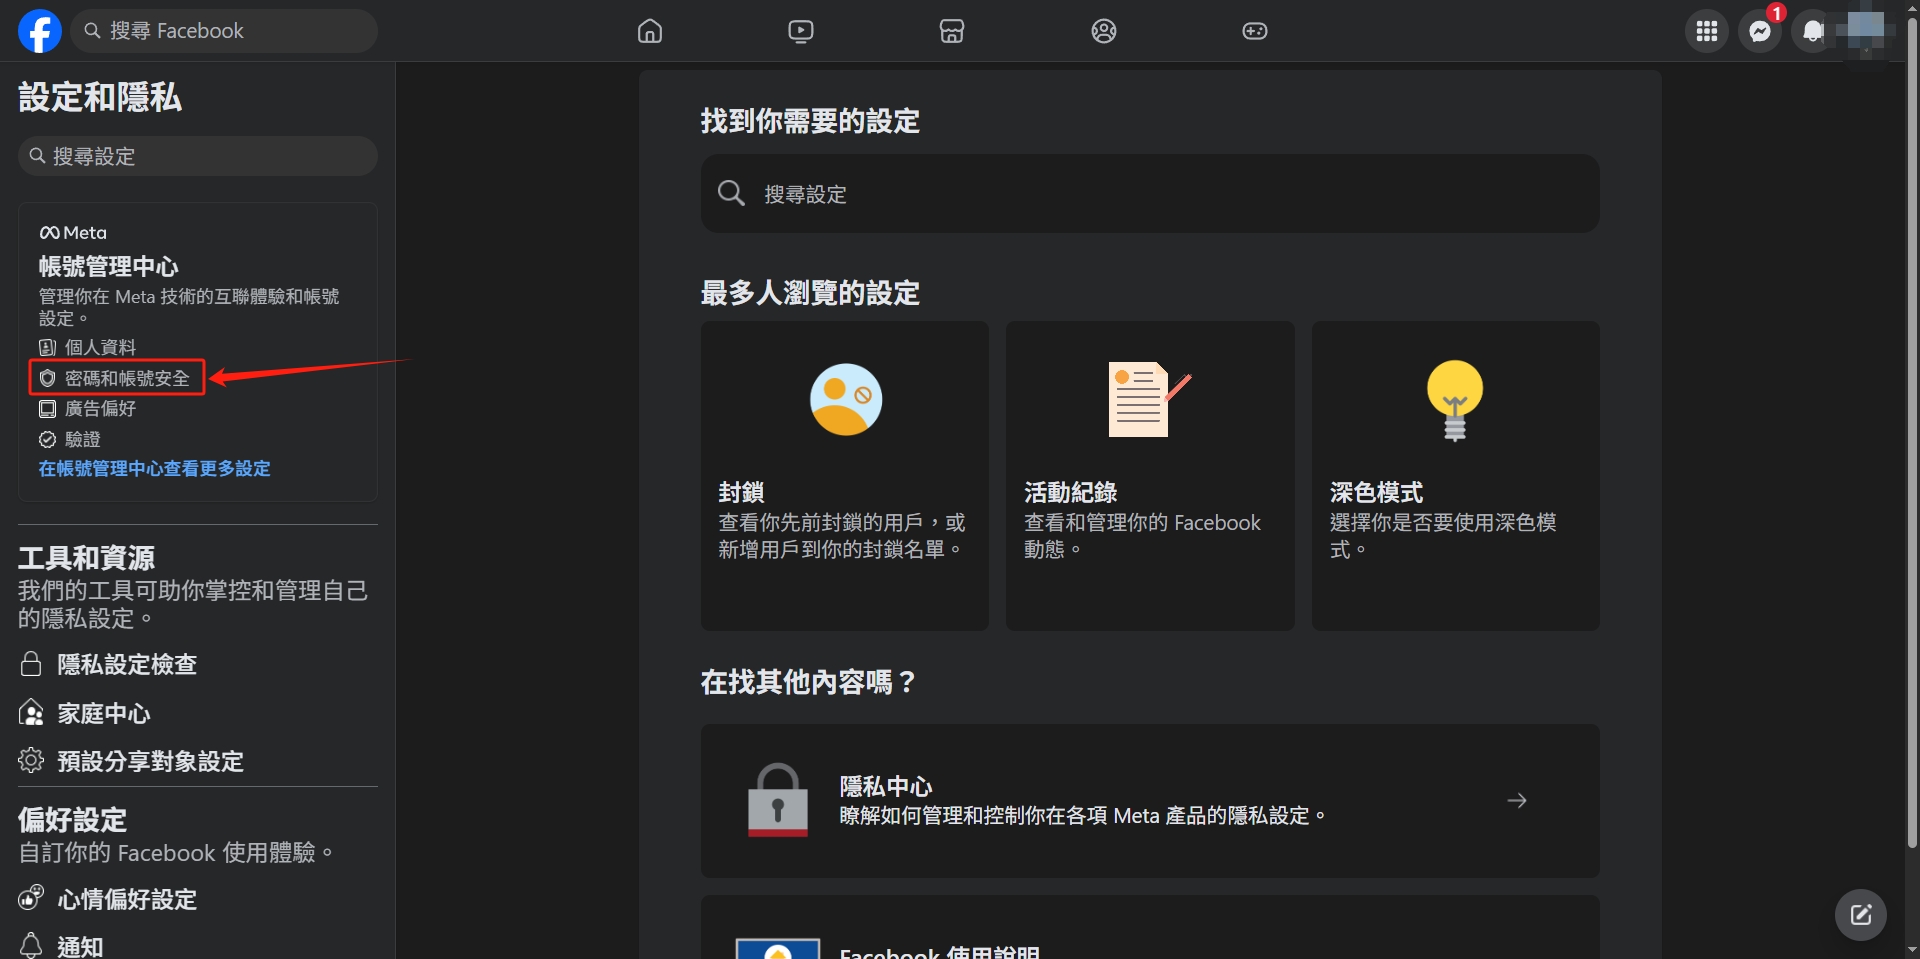Click the lock icon for 隱私設定檢查
Viewport: 1920px width, 959px height.
tap(31, 664)
